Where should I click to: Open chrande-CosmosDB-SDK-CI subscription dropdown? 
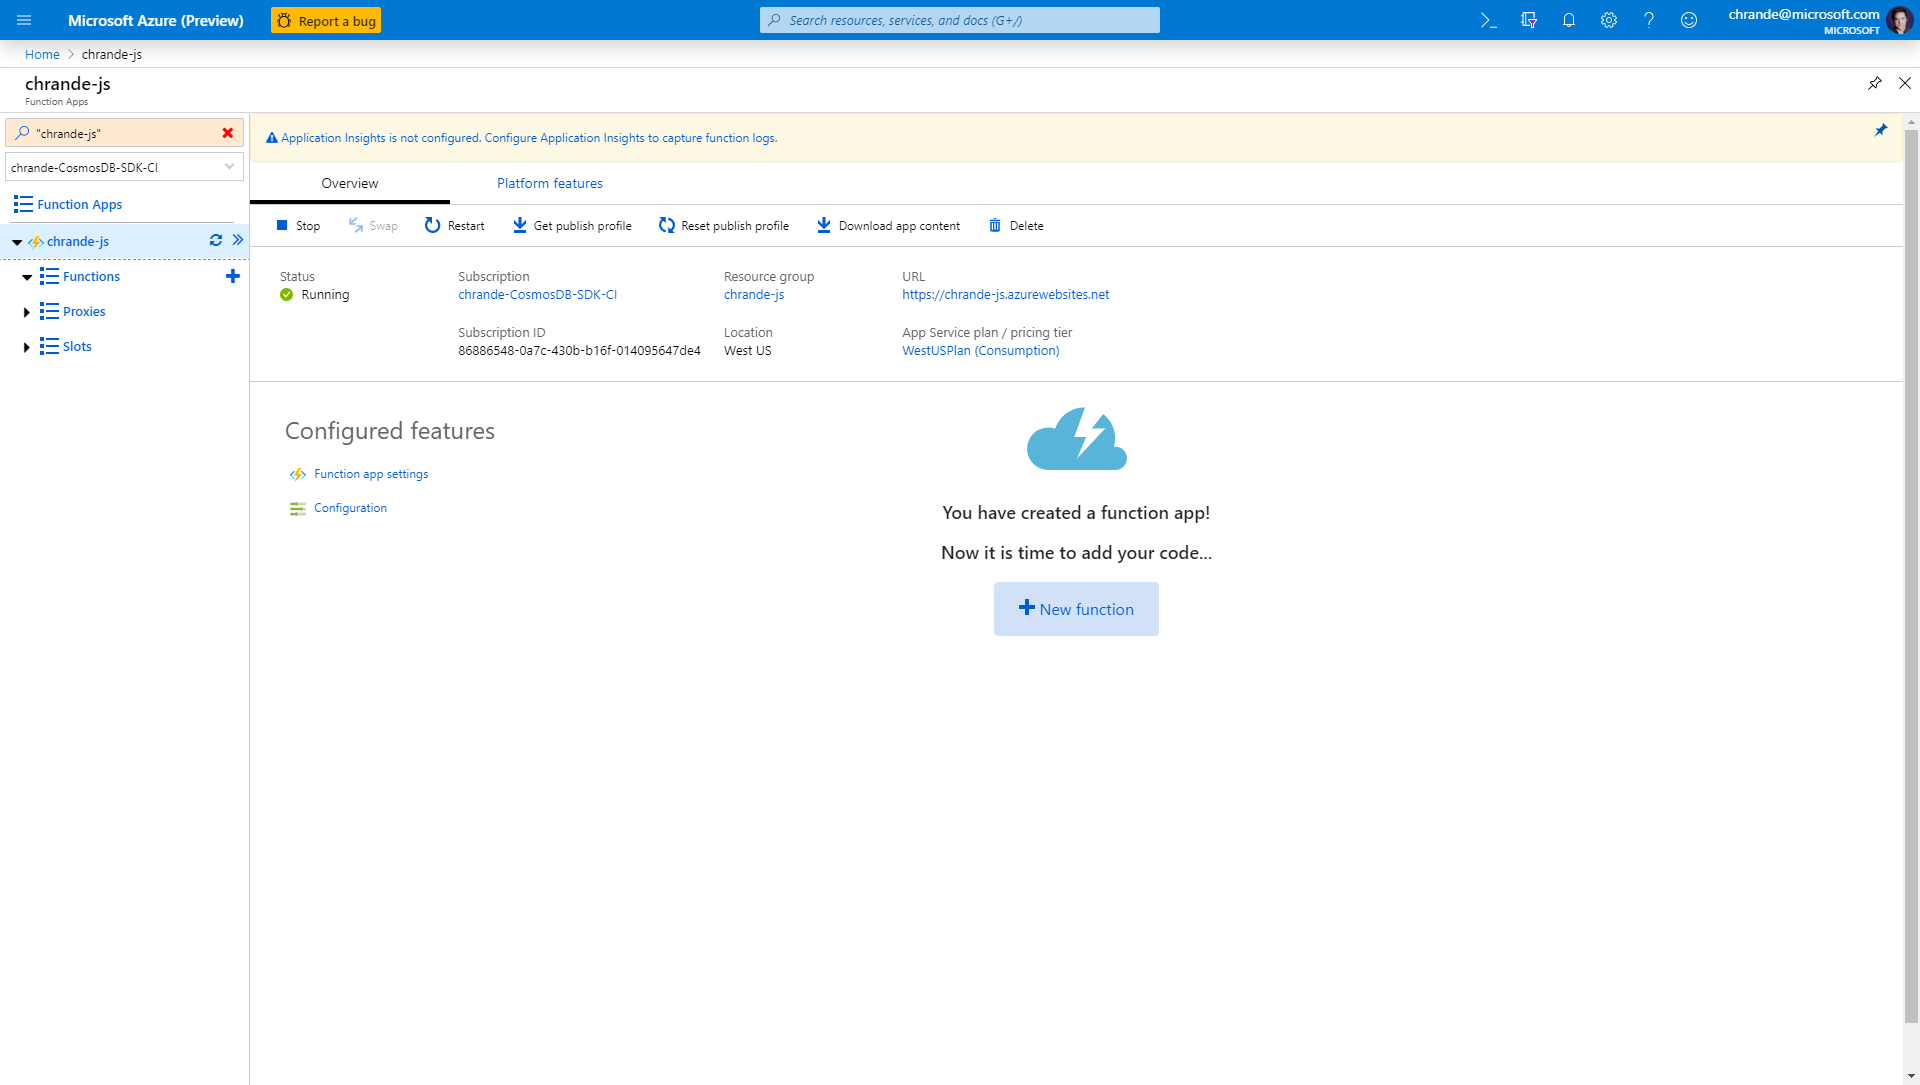click(124, 167)
